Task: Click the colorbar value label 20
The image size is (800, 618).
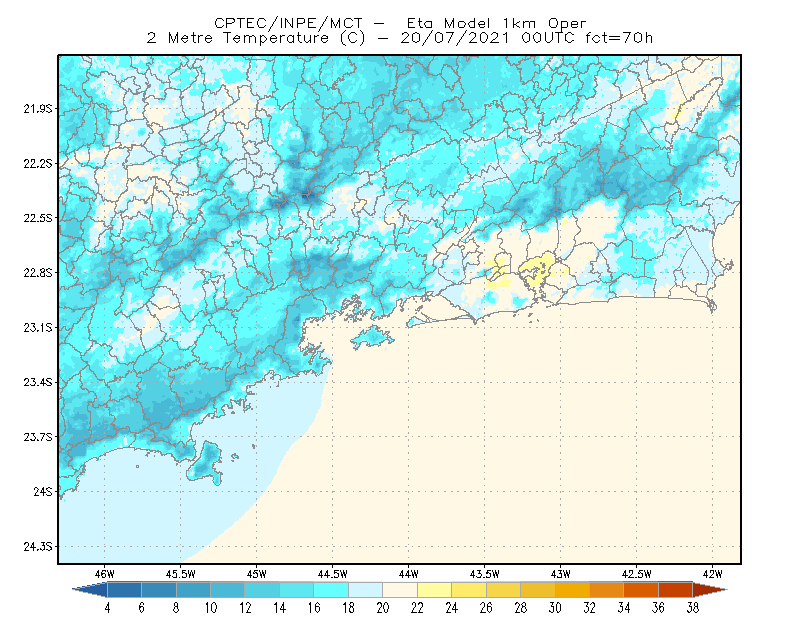Action: point(383,608)
